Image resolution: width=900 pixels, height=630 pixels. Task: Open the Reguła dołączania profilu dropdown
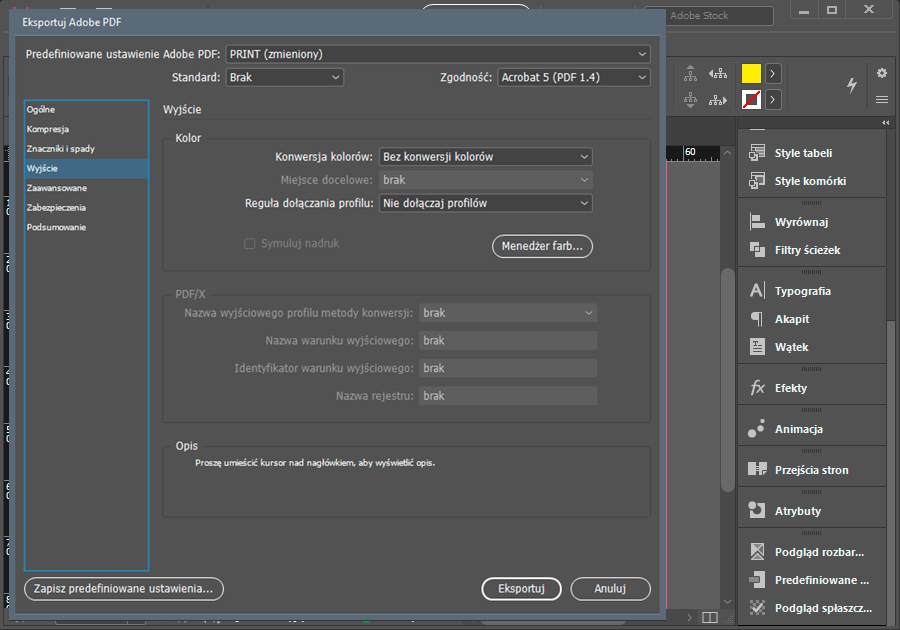[486, 203]
